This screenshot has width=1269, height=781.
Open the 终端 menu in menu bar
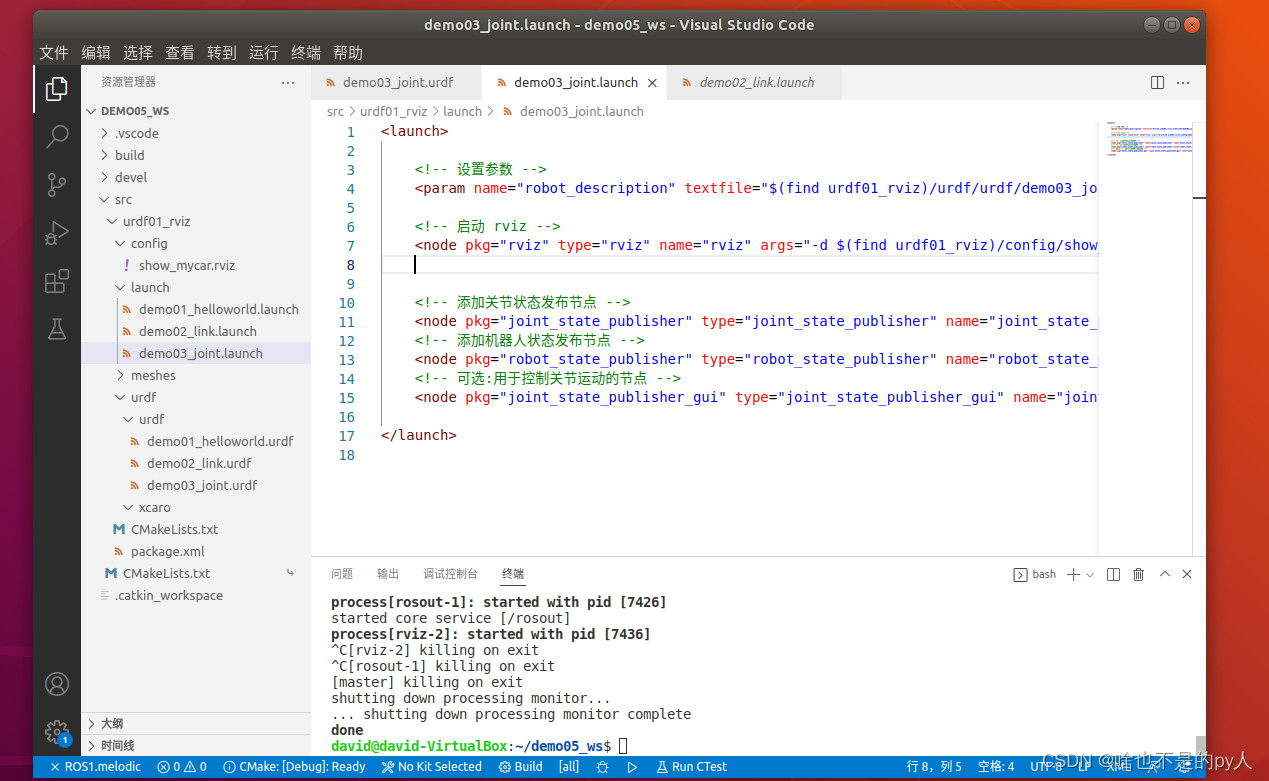[x=306, y=53]
